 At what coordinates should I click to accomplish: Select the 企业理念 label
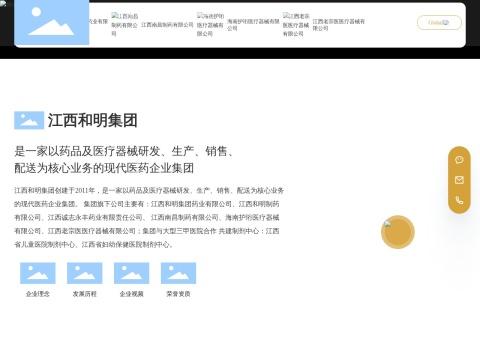38,294
